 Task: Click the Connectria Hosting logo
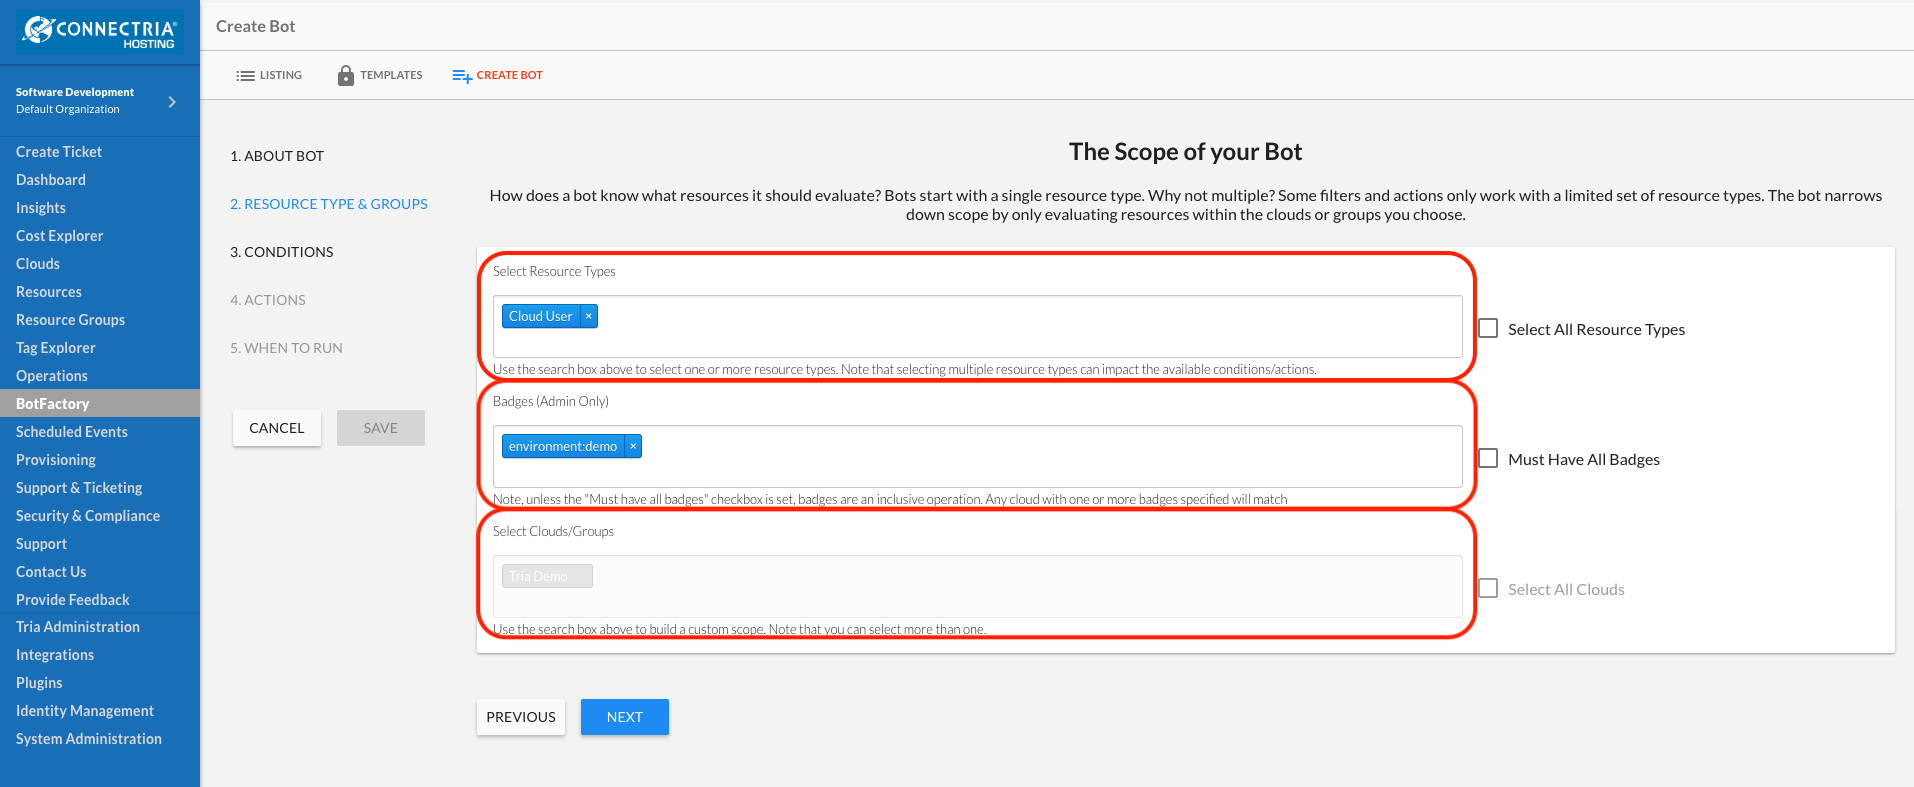[100, 32]
